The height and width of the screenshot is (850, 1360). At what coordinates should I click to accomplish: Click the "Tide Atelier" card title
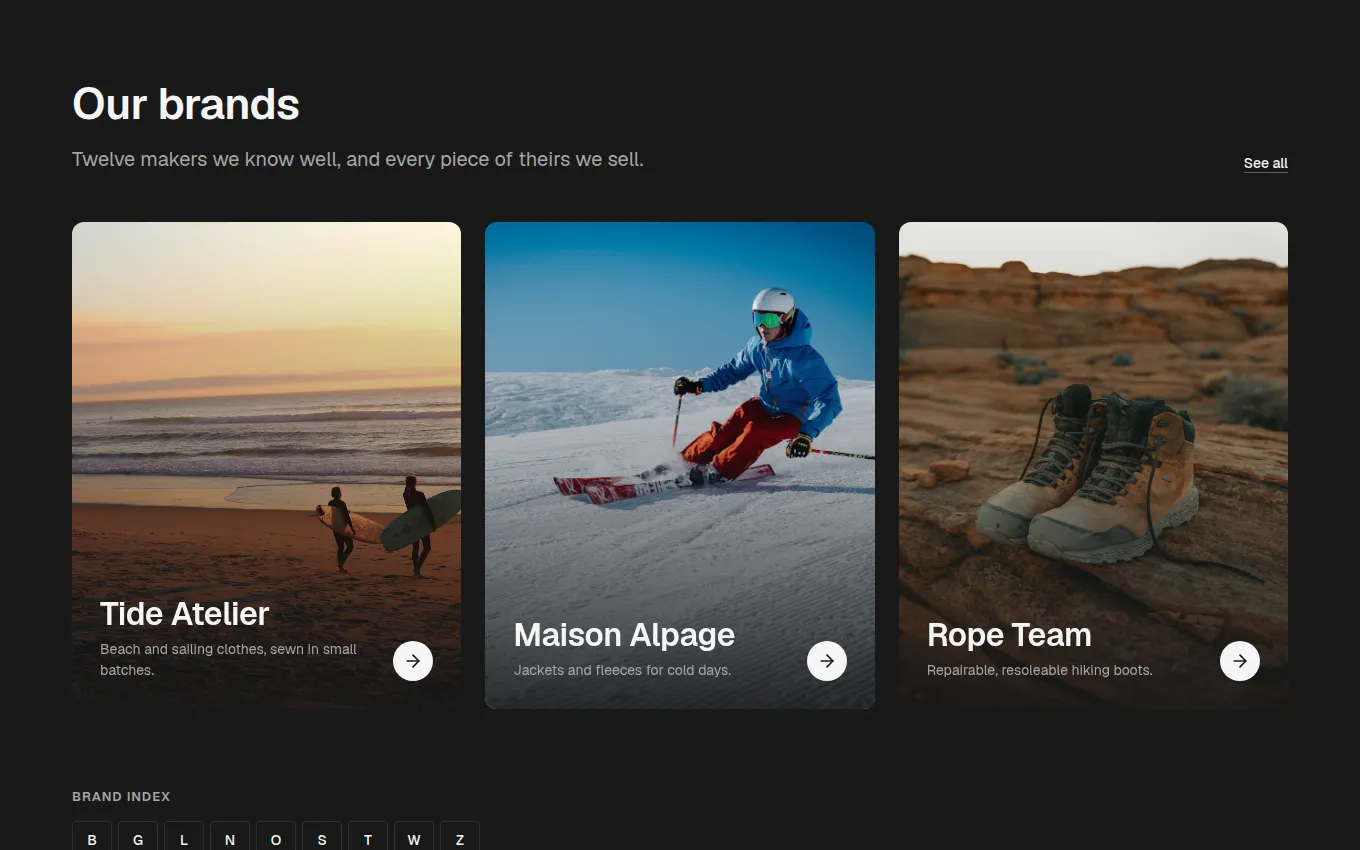(185, 614)
